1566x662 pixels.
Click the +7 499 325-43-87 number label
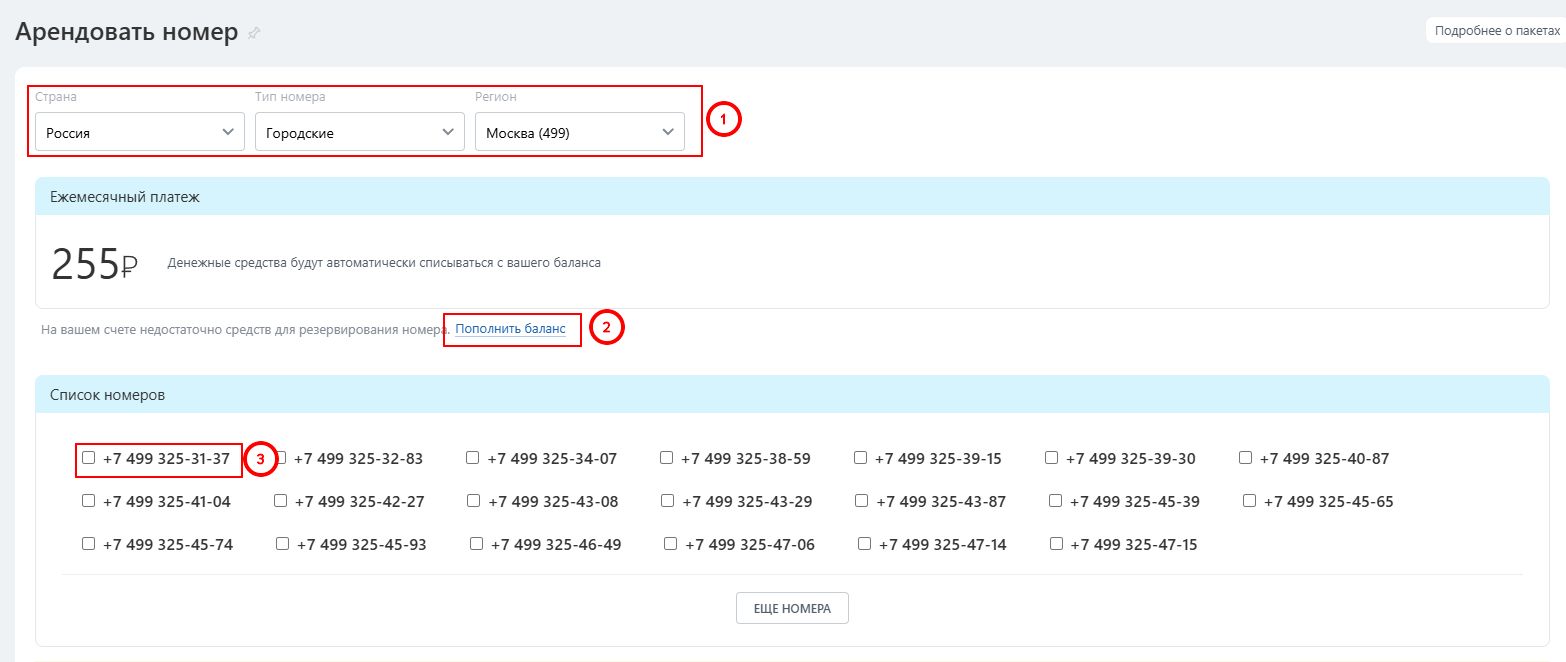(941, 501)
